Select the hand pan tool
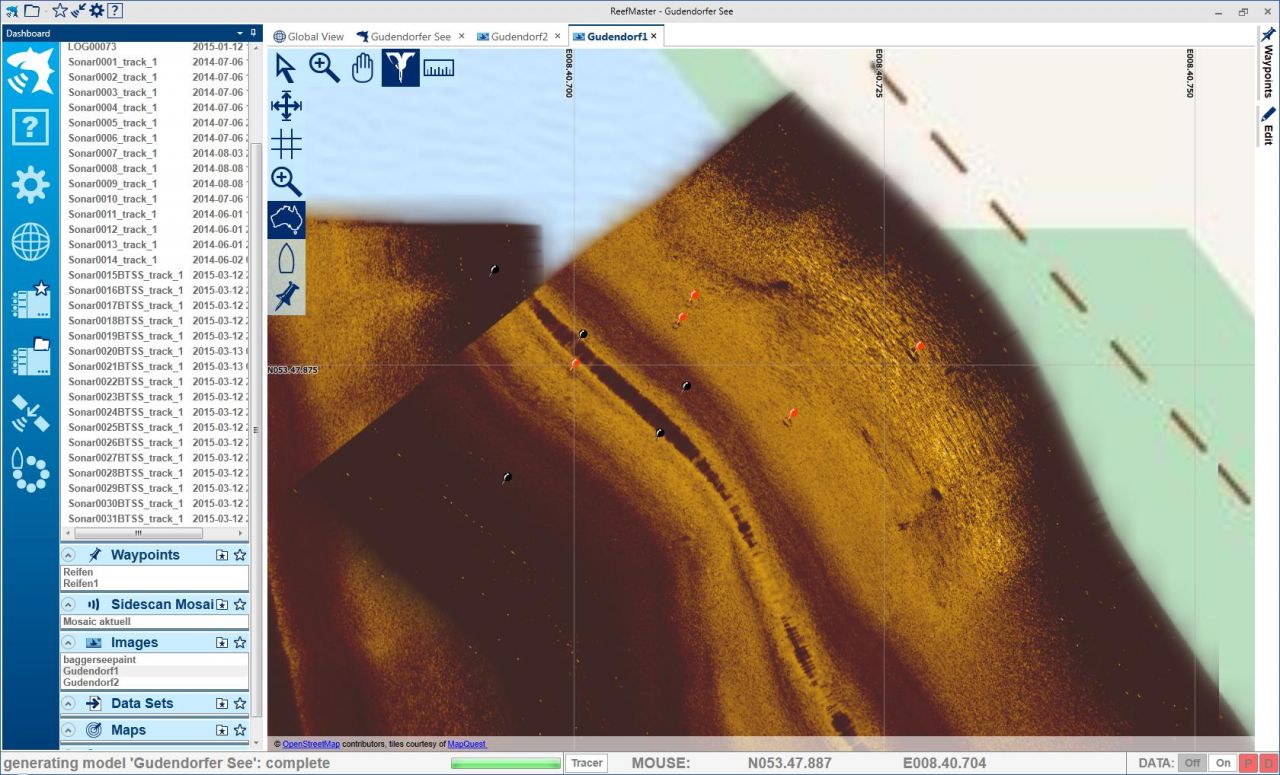Image resolution: width=1280 pixels, height=775 pixels. 362,68
